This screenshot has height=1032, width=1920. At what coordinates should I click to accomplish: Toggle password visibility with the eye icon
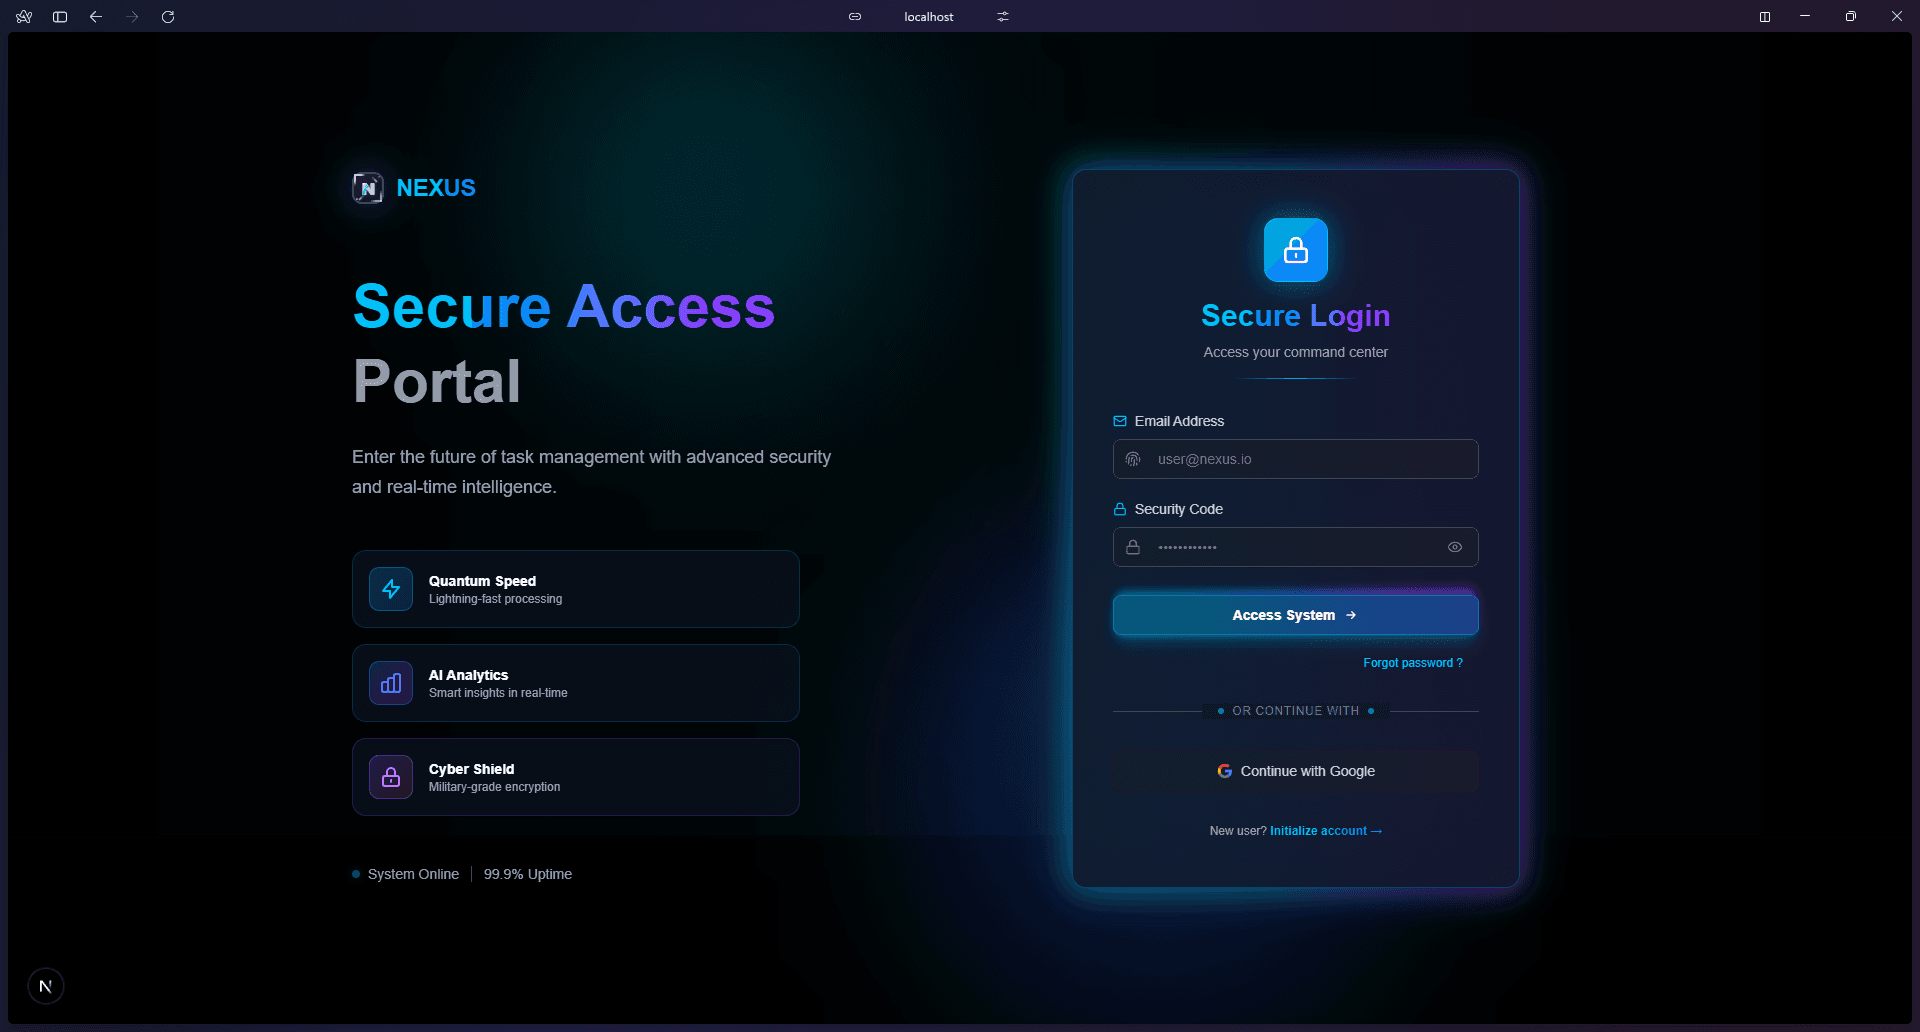click(1455, 547)
